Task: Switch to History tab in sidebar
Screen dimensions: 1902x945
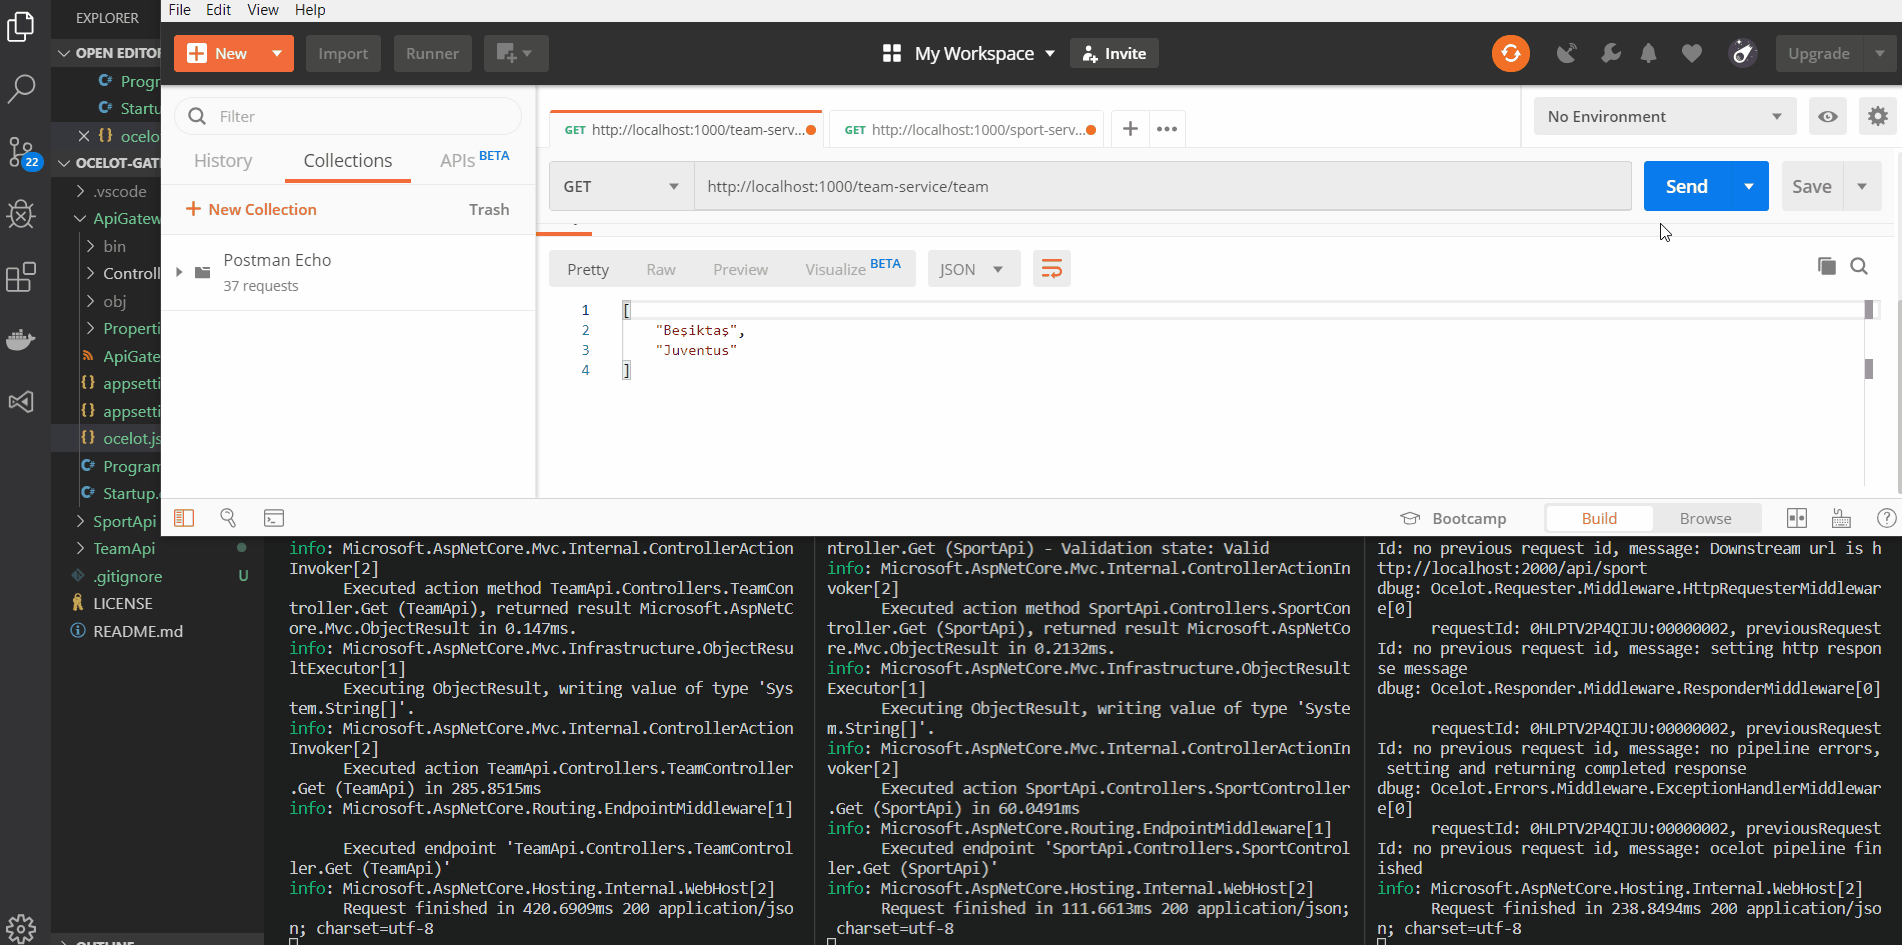Action: pyautogui.click(x=223, y=161)
